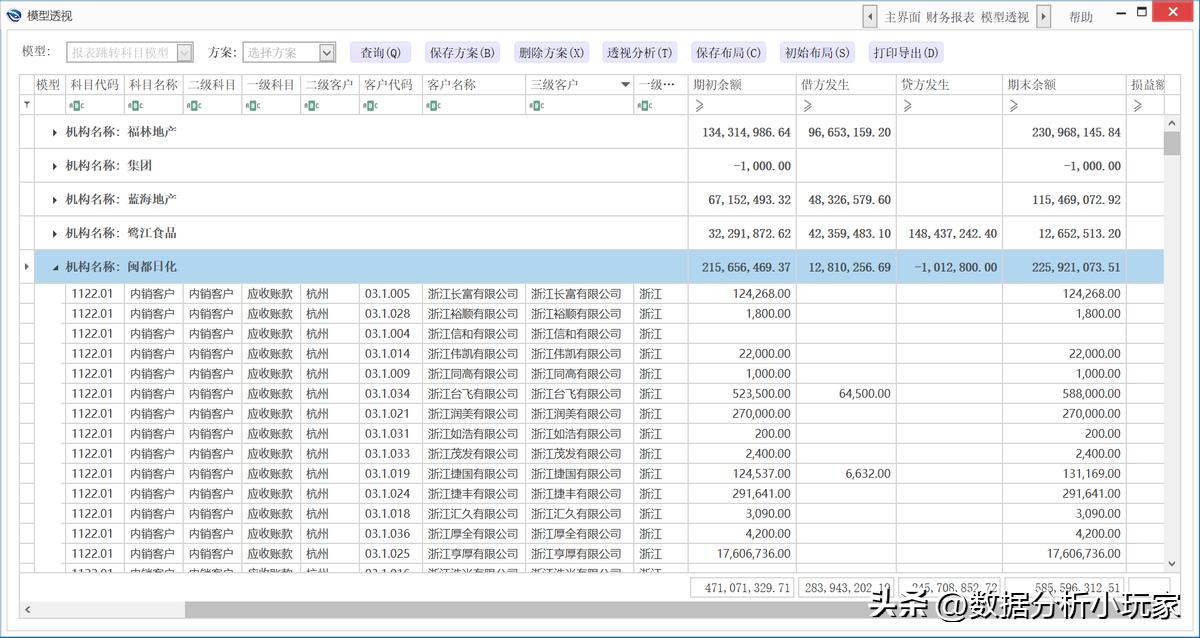The width and height of the screenshot is (1200, 638).
Task: Click the 查询(Q) button
Action: [x=380, y=53]
